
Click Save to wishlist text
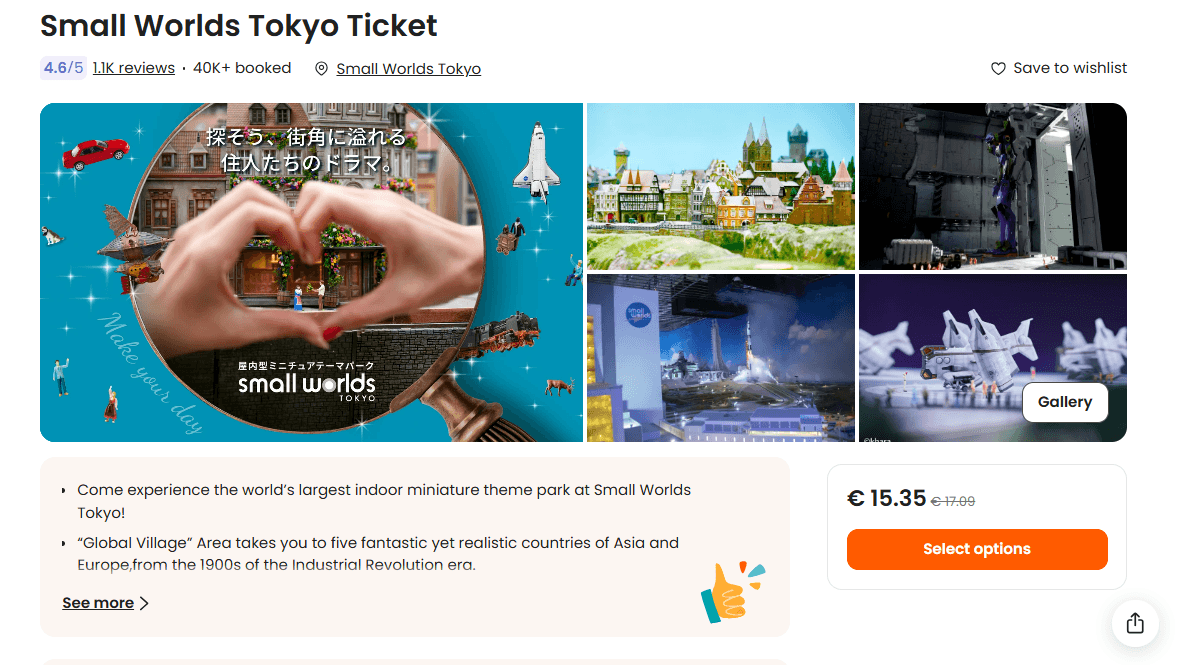(x=1070, y=68)
